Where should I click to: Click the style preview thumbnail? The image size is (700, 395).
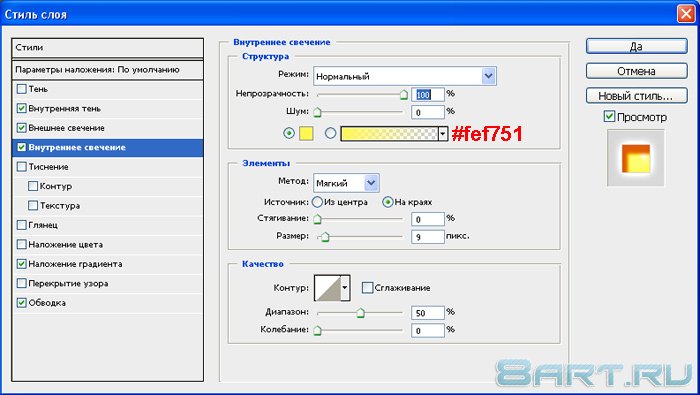[636, 158]
